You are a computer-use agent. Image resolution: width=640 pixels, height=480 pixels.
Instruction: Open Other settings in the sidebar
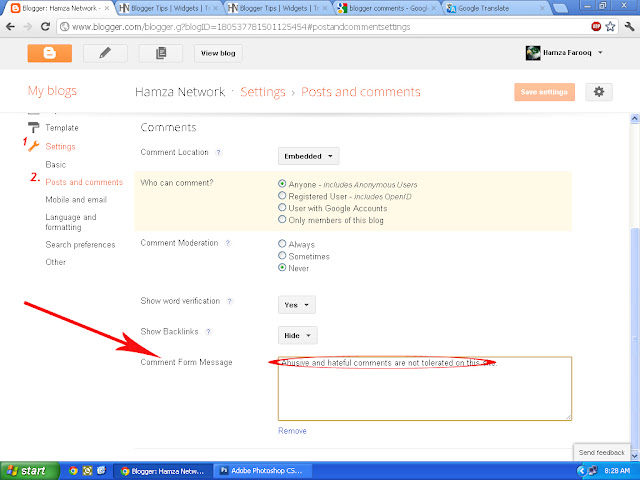[56, 262]
